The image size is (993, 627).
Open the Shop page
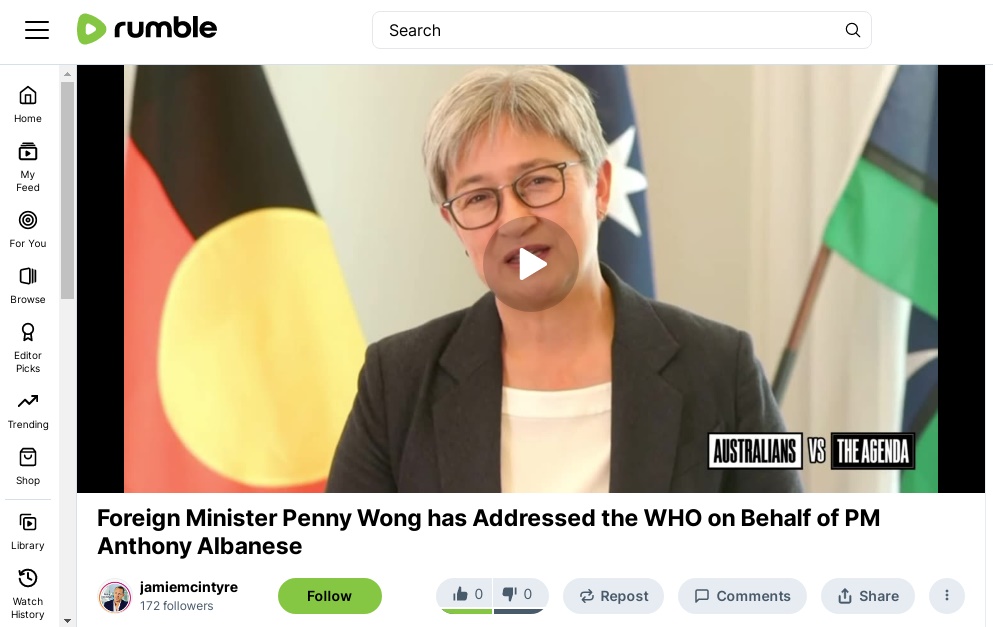pyautogui.click(x=28, y=467)
